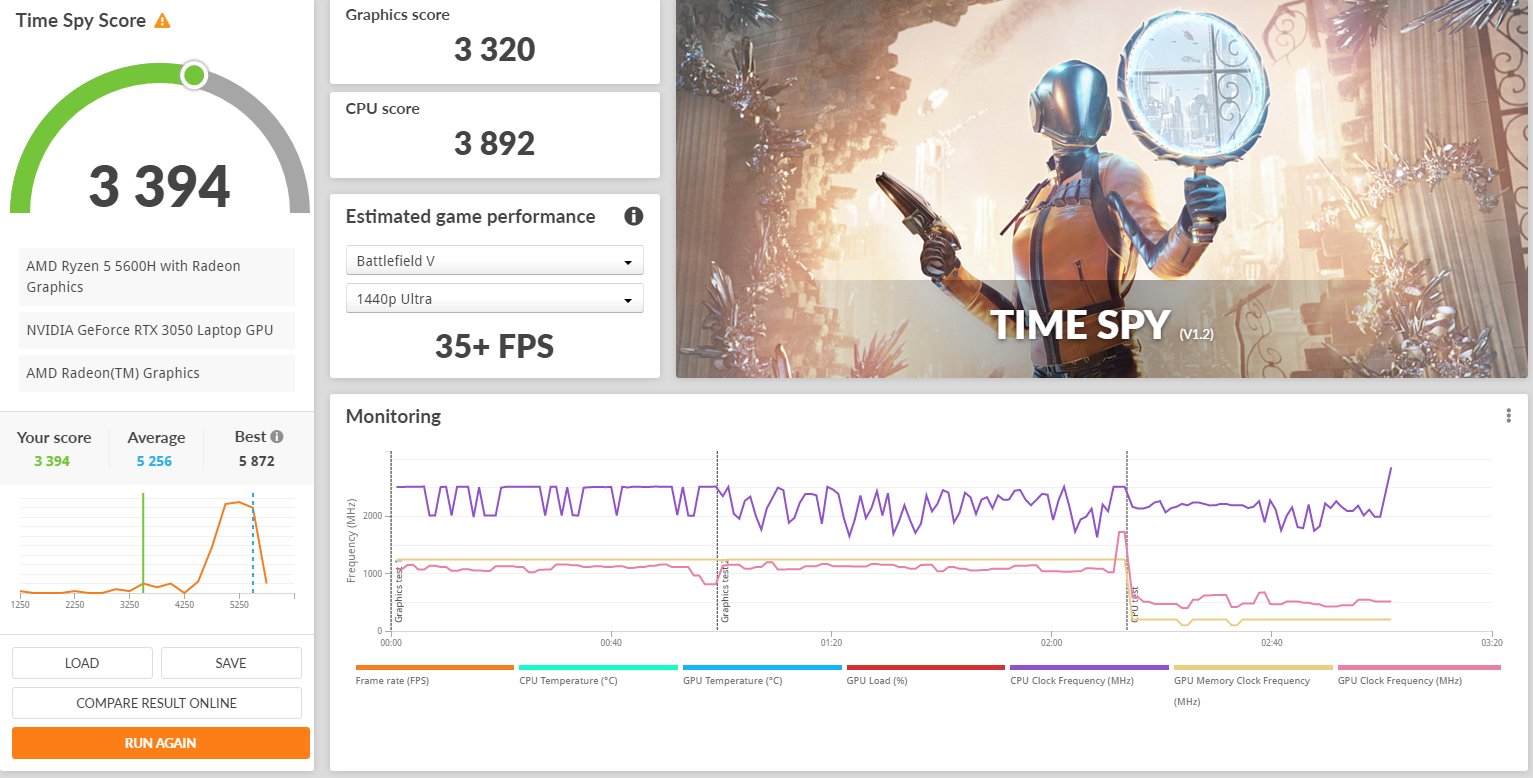Click the info icon next to Best
1533x778 pixels.
pos(277,436)
